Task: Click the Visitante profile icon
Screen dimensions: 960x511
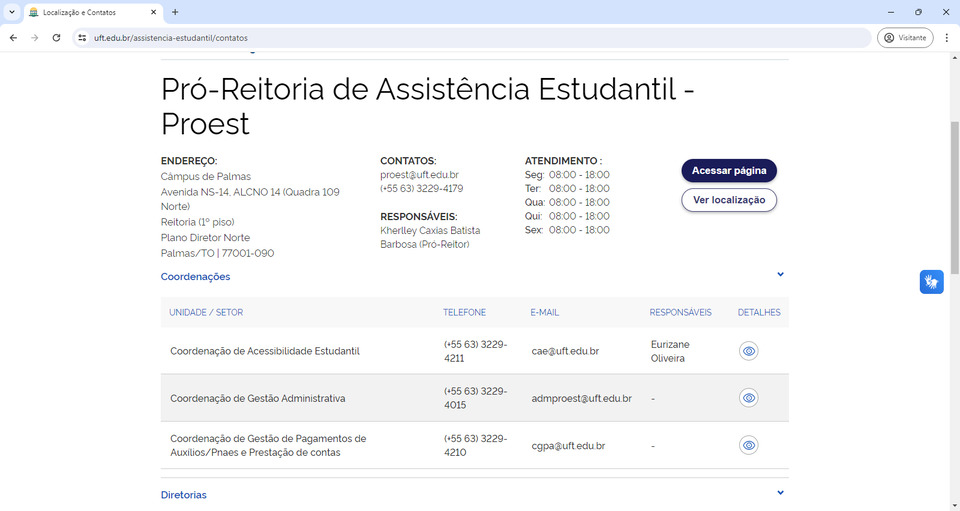Action: [x=905, y=38]
